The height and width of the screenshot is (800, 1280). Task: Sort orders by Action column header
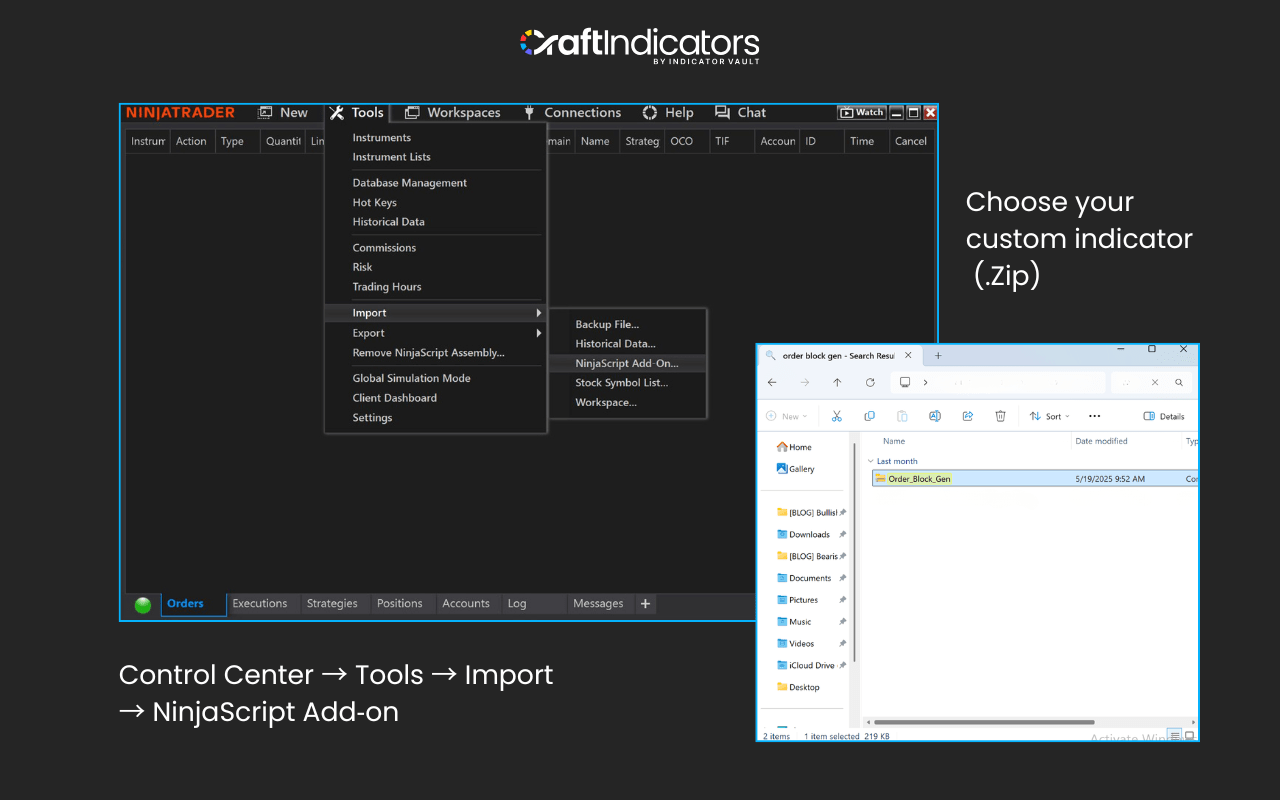[191, 141]
